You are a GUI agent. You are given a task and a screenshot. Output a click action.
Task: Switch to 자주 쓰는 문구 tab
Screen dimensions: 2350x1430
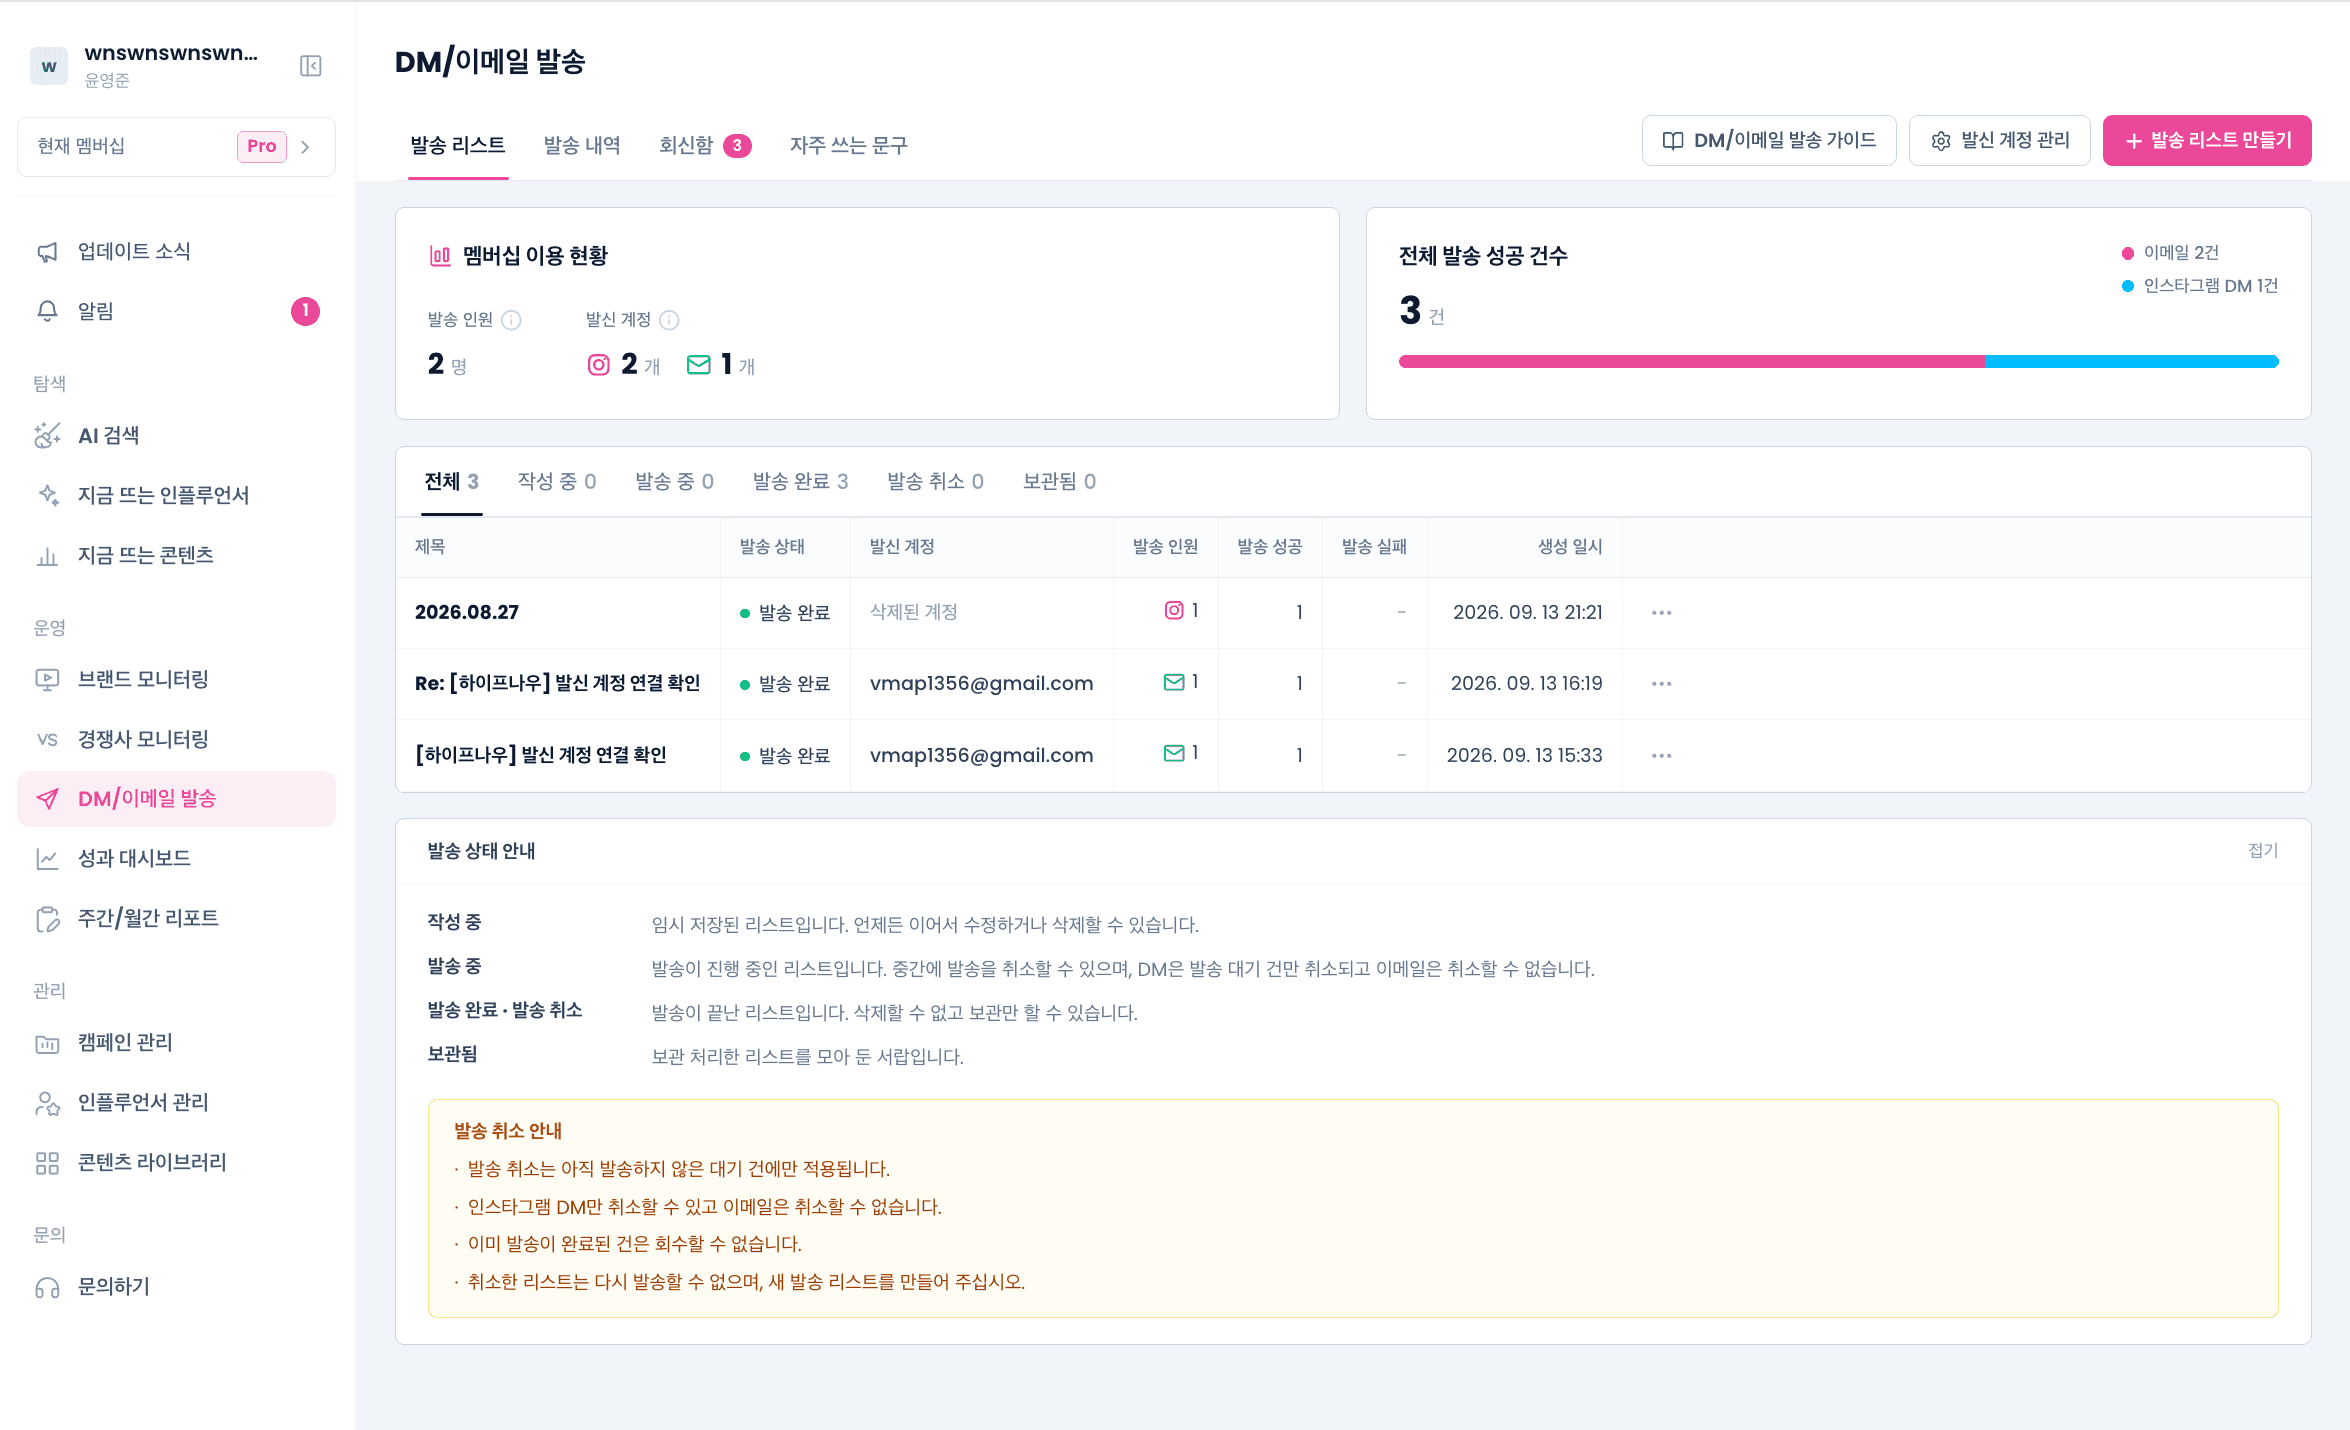[x=848, y=145]
